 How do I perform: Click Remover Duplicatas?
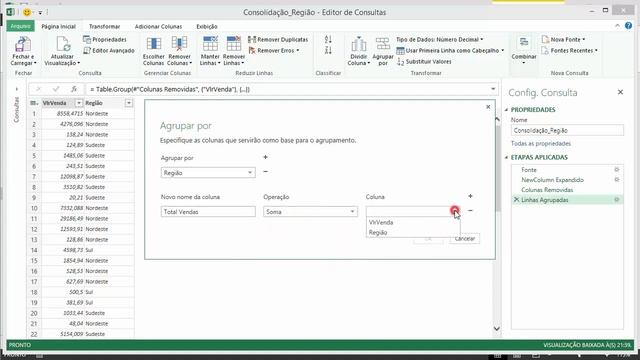click(x=278, y=40)
